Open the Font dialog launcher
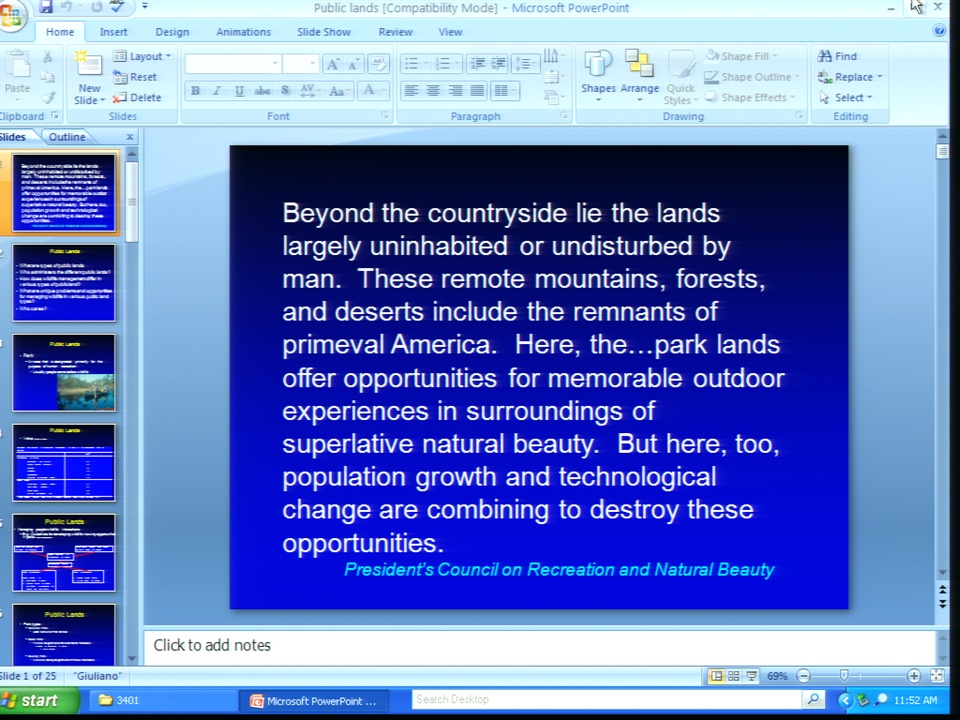The image size is (960, 720). 384,115
